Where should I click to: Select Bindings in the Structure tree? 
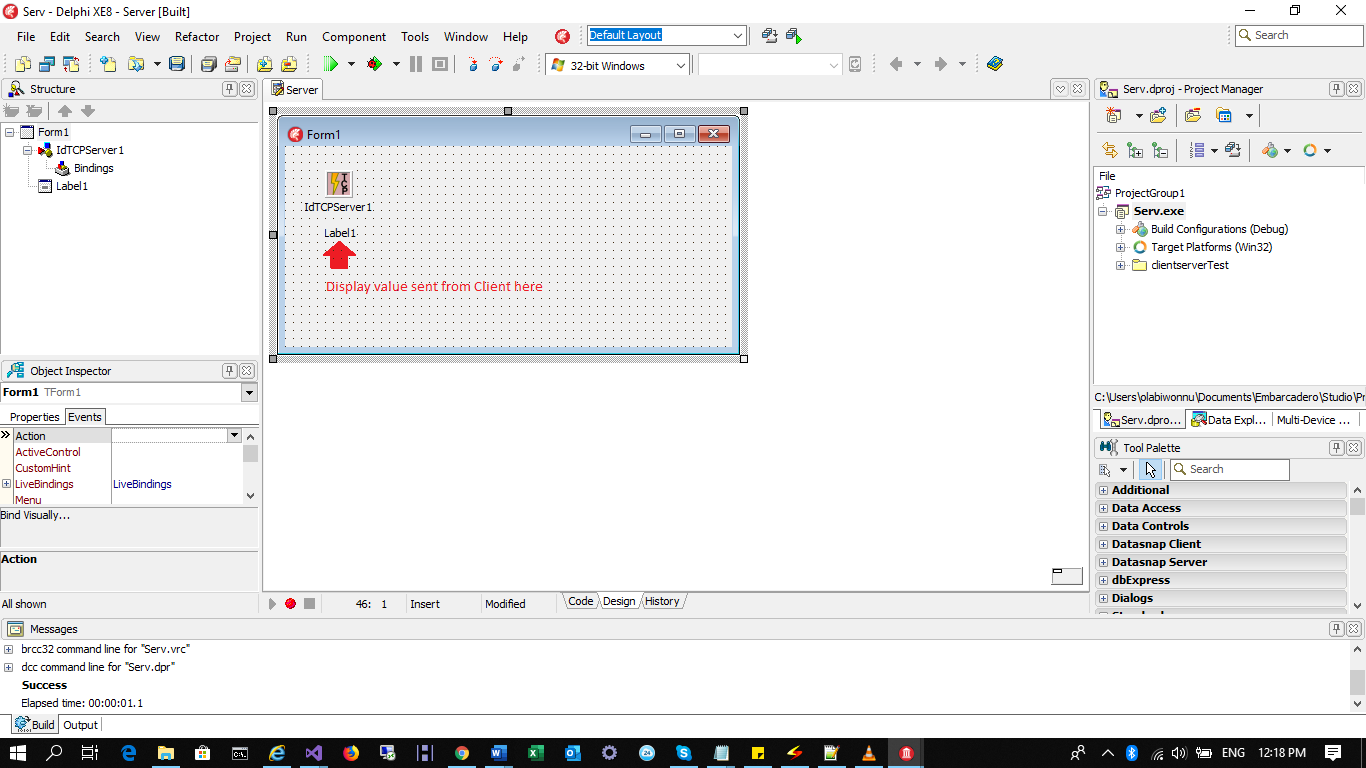94,168
